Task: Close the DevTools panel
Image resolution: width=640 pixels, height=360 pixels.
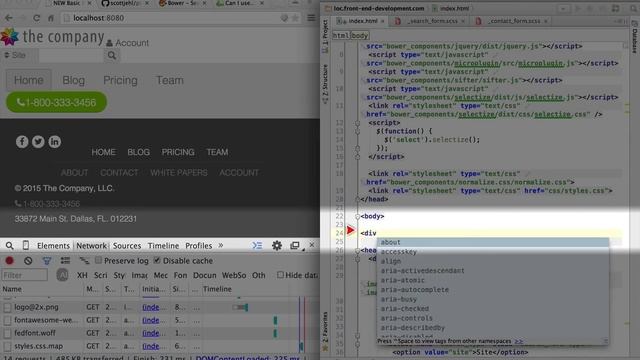Action: pyautogui.click(x=312, y=245)
